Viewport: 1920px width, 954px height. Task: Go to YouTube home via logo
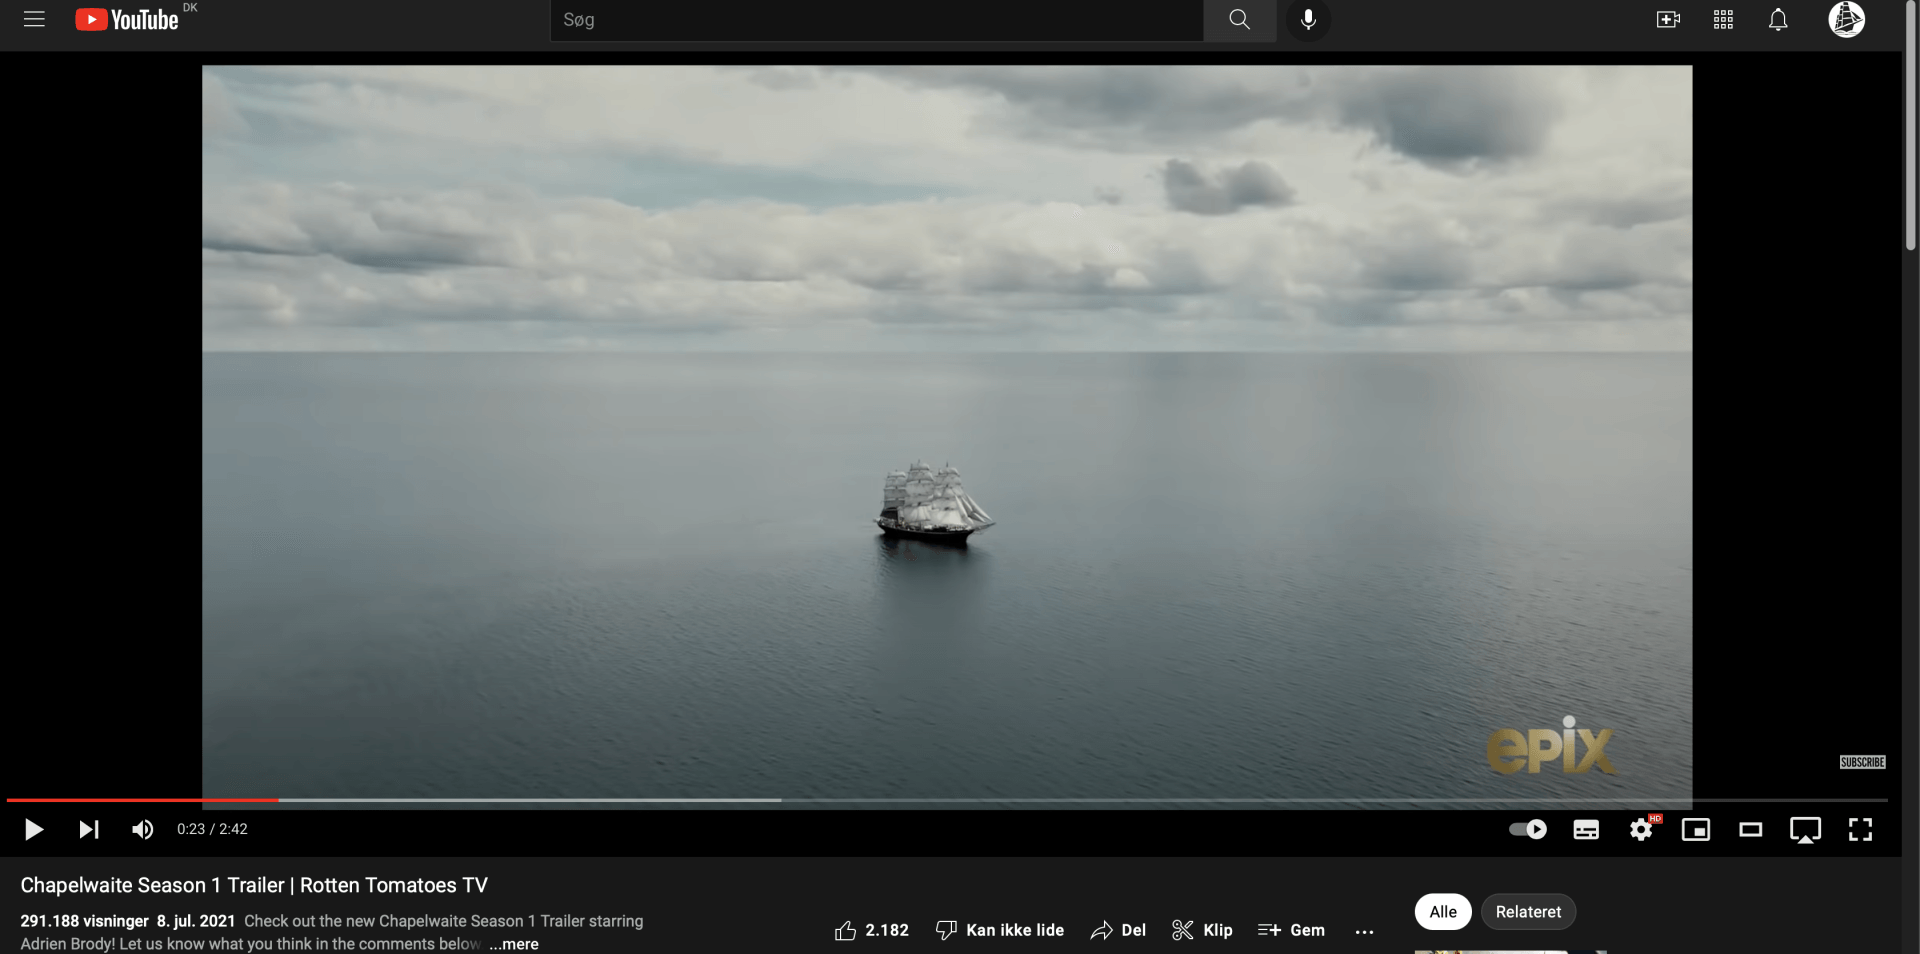127,20
